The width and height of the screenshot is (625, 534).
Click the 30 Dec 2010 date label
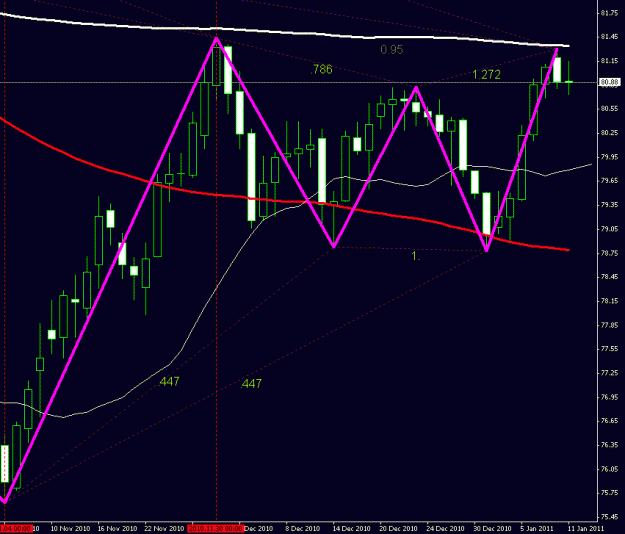(x=493, y=529)
